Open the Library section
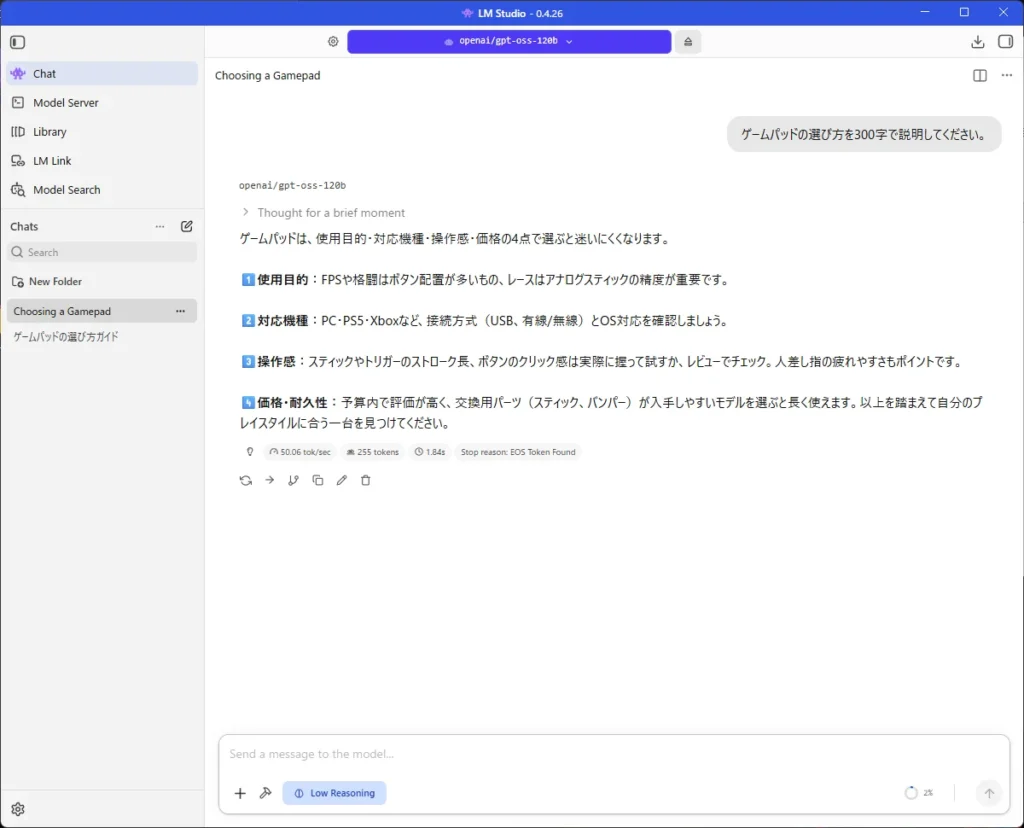This screenshot has height=828, width=1024. 102,132
